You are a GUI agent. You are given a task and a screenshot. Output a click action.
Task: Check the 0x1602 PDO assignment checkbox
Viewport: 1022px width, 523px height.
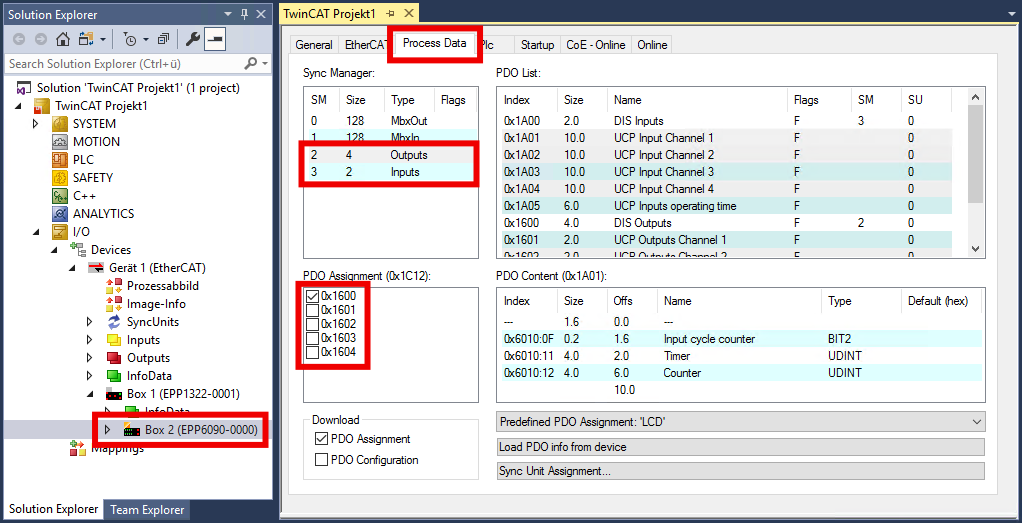coord(312,324)
